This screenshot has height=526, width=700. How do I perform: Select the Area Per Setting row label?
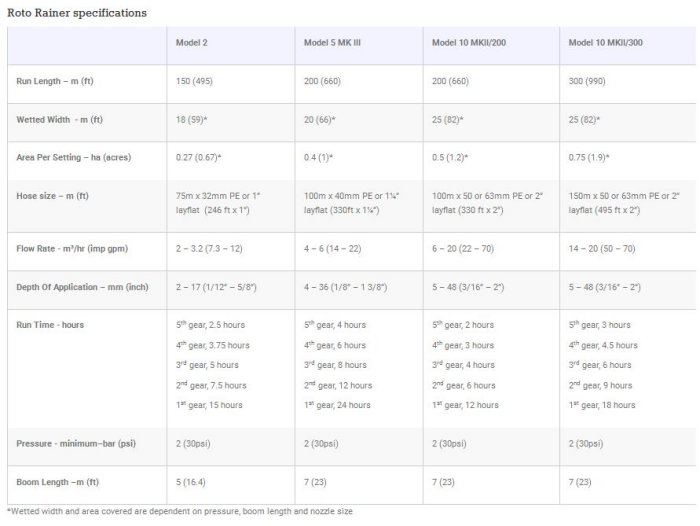pos(74,158)
